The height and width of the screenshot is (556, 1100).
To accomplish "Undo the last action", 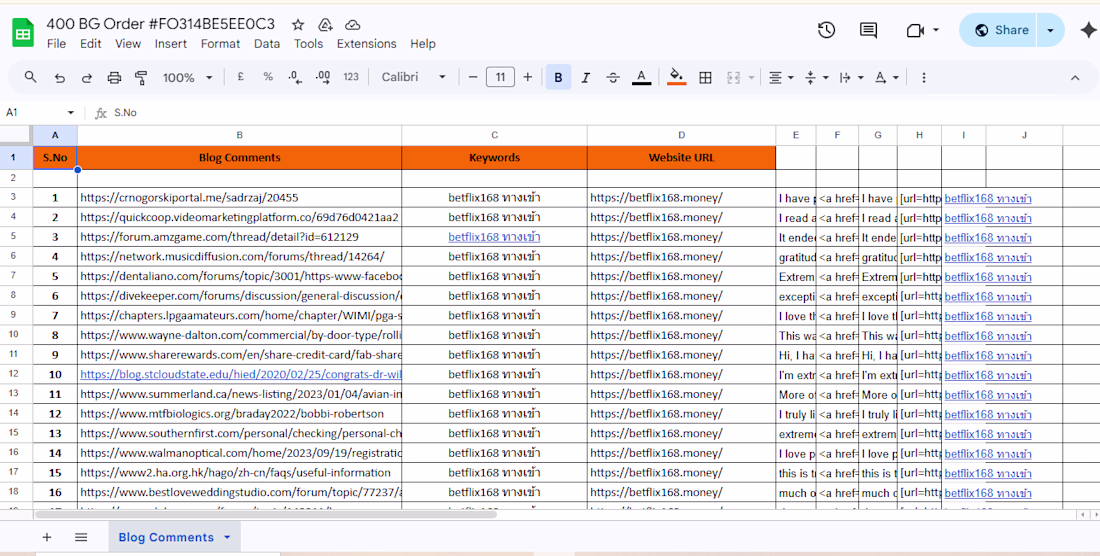I will [60, 78].
